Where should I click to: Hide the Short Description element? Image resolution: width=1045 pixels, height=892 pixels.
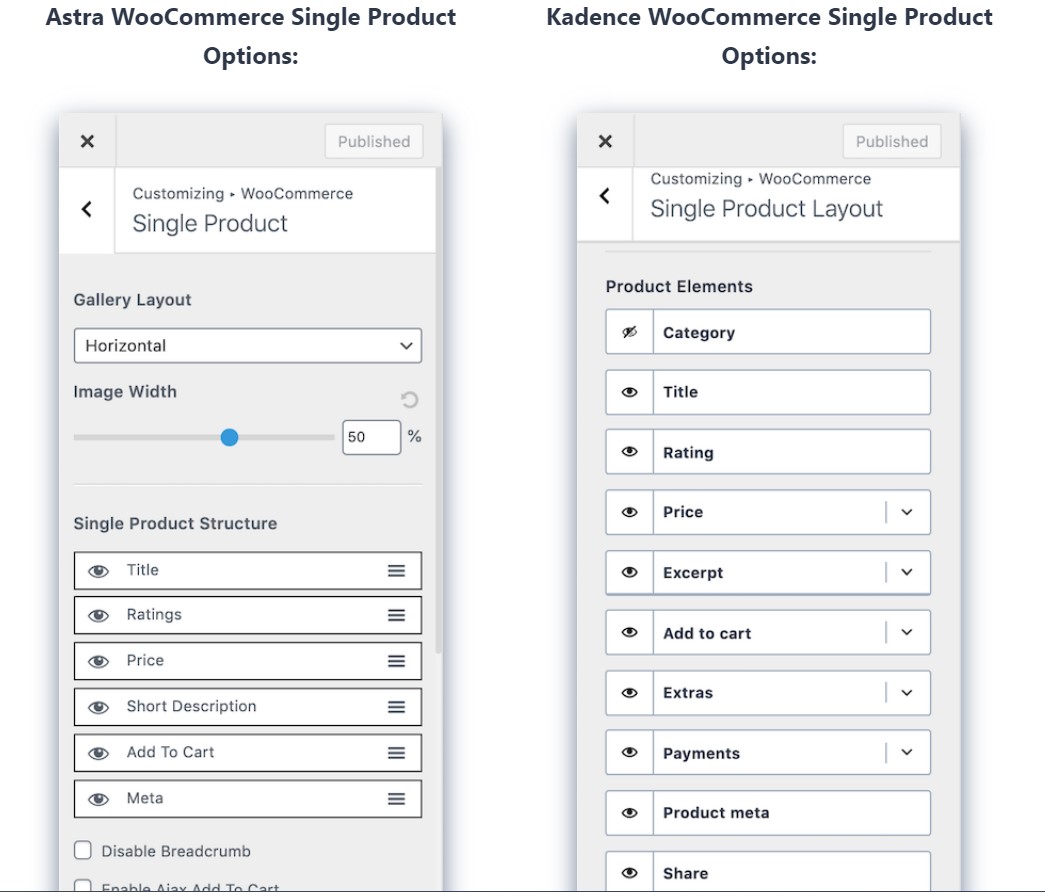99,707
